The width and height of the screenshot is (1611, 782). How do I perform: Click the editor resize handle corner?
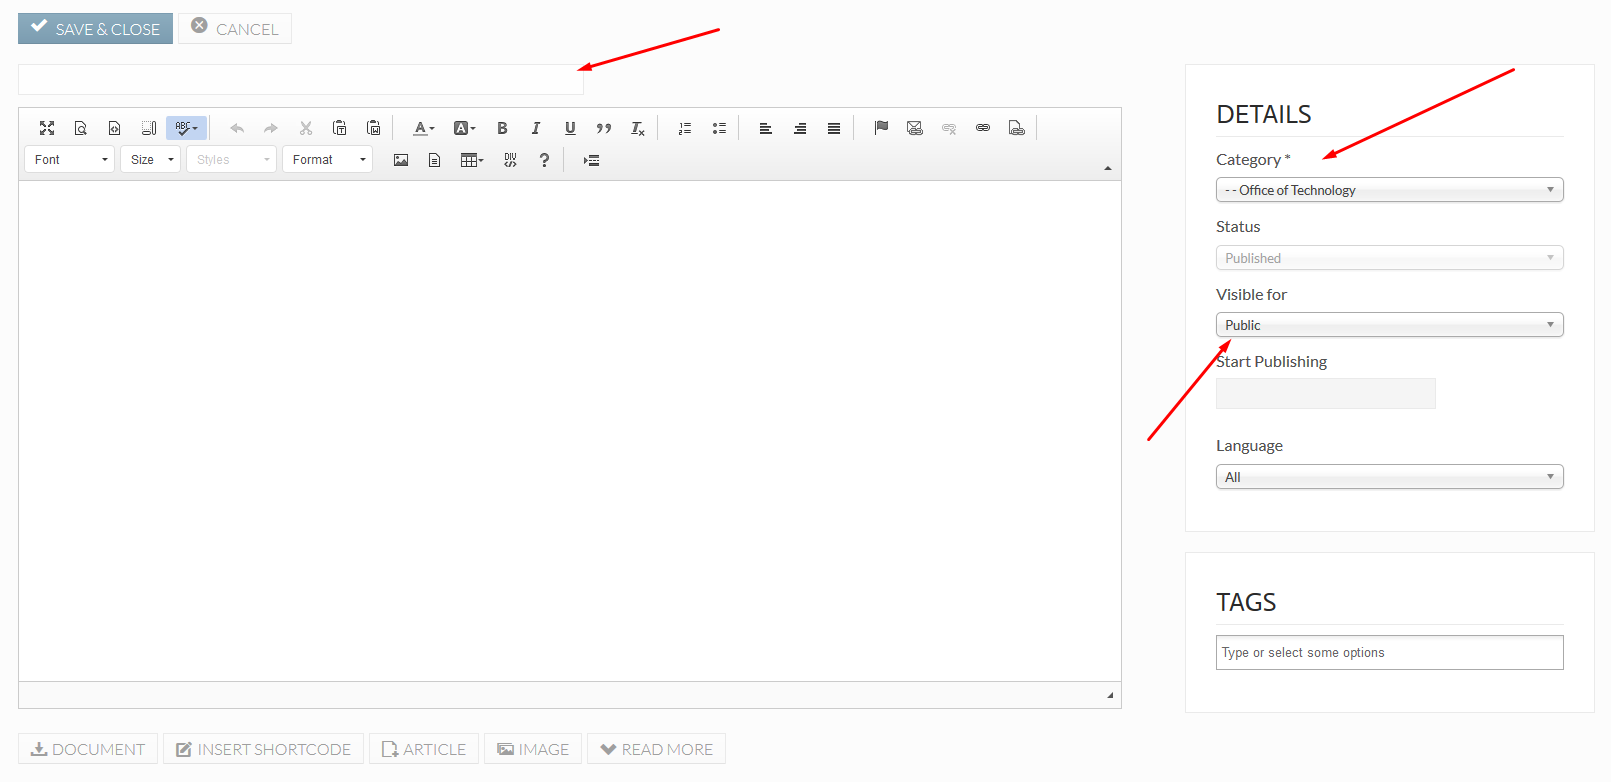point(1110,695)
